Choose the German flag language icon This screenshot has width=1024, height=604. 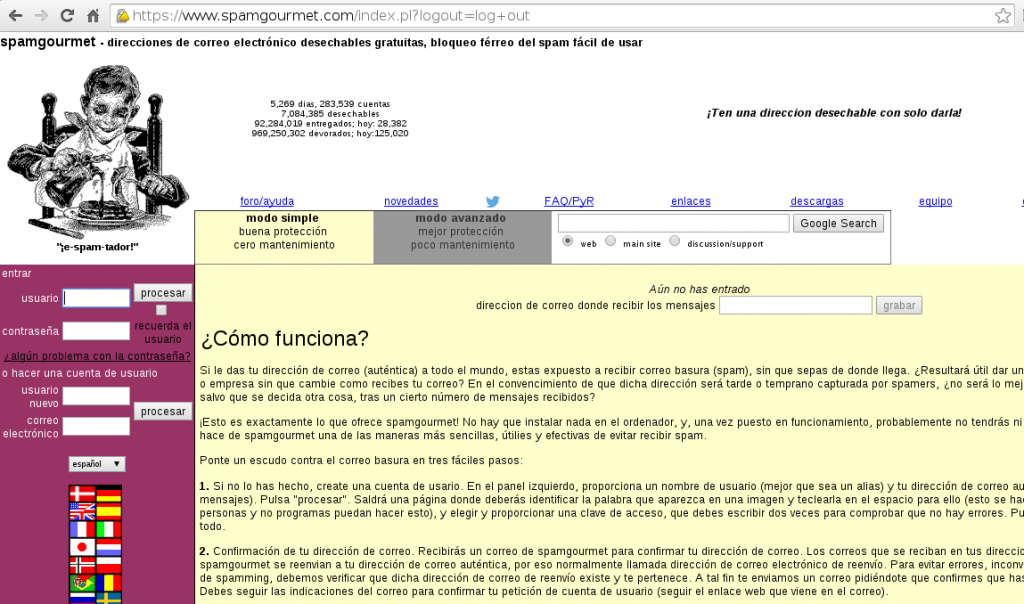coord(108,493)
